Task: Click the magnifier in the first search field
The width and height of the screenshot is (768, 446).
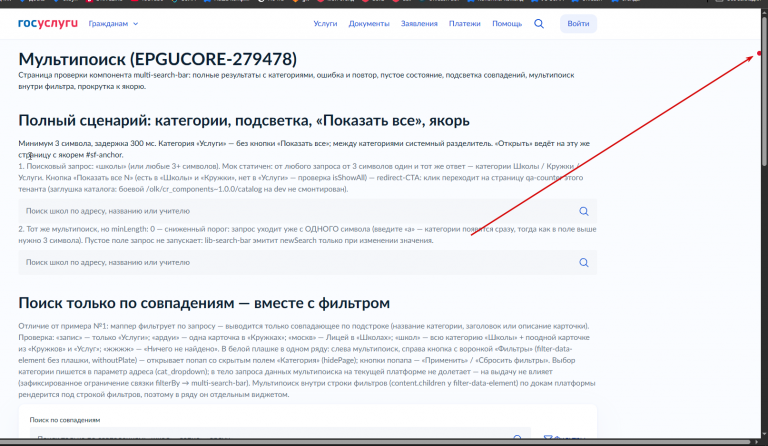Action: [x=583, y=211]
